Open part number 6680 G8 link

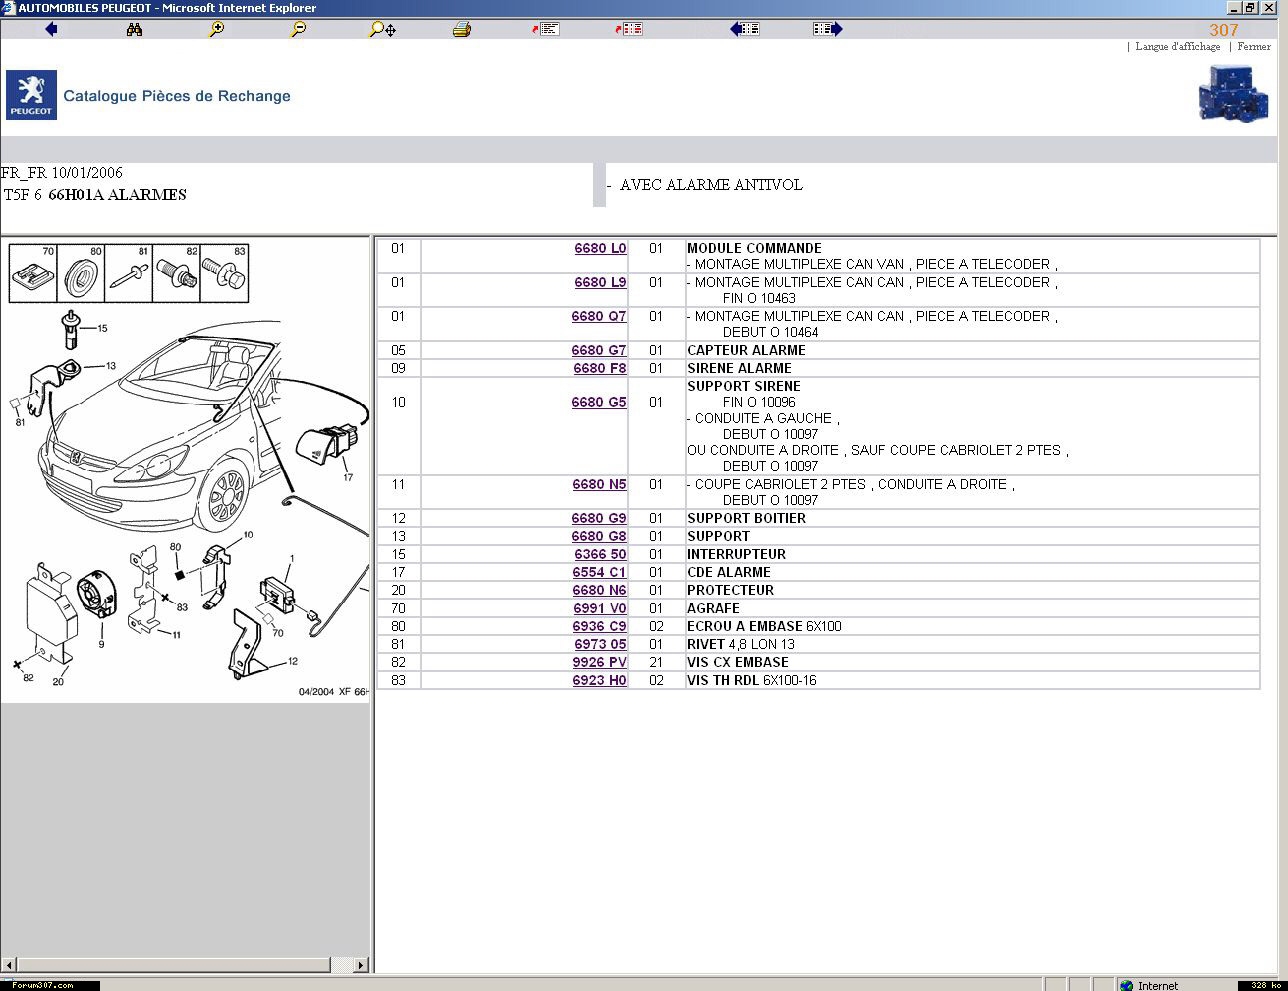(599, 536)
